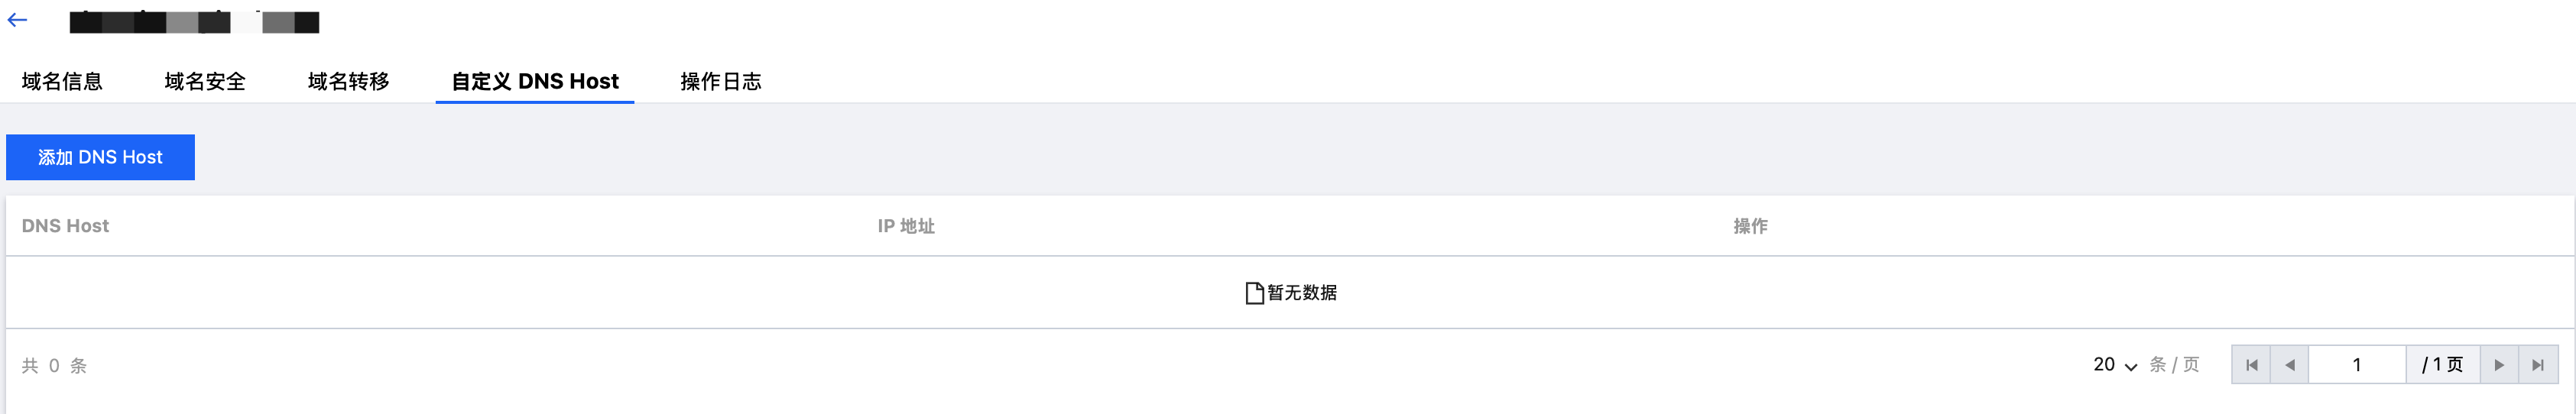Click the 添加 DNS Host button
Viewport: 2576px width, 414px height.
(x=100, y=157)
